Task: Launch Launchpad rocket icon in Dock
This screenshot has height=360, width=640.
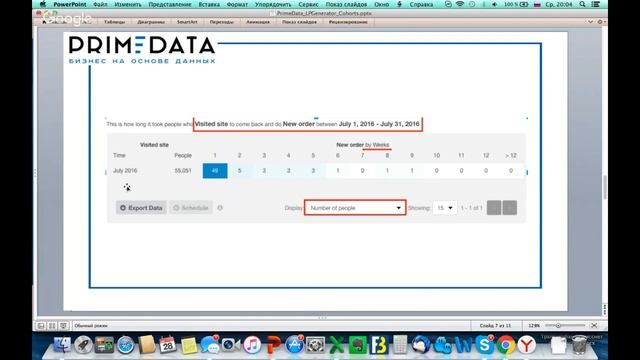Action: coord(83,345)
